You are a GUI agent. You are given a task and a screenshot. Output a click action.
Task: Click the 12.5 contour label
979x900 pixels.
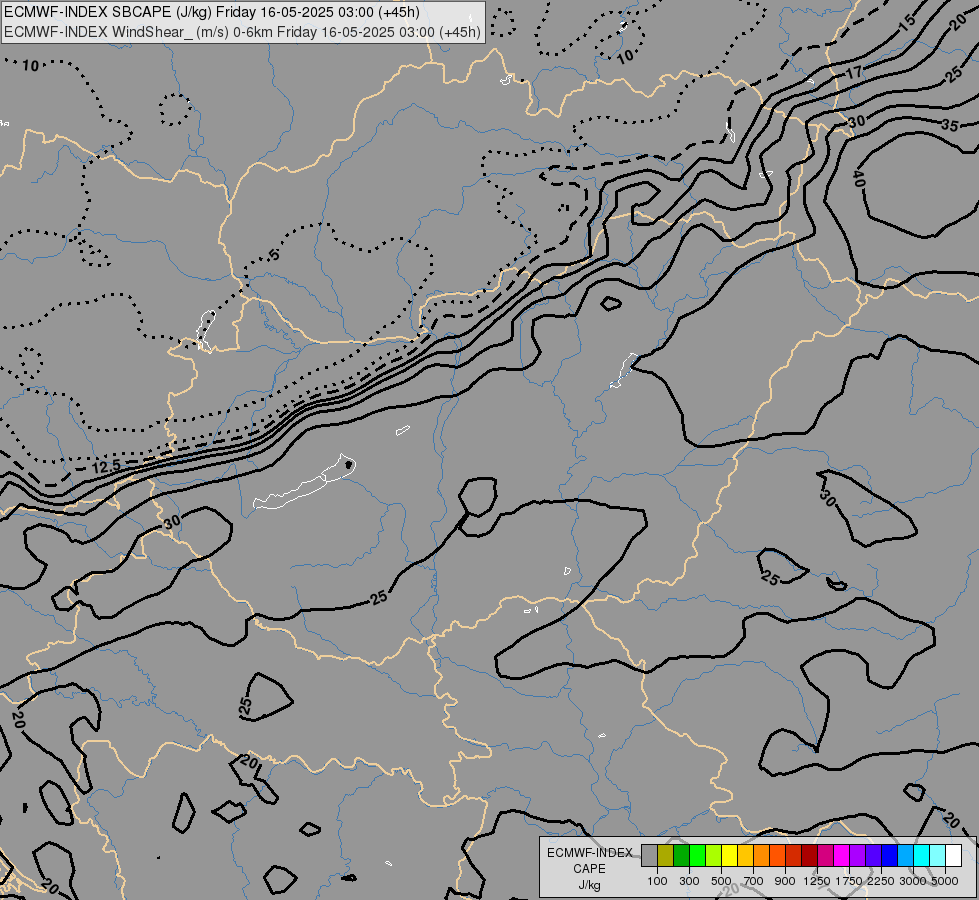(106, 467)
